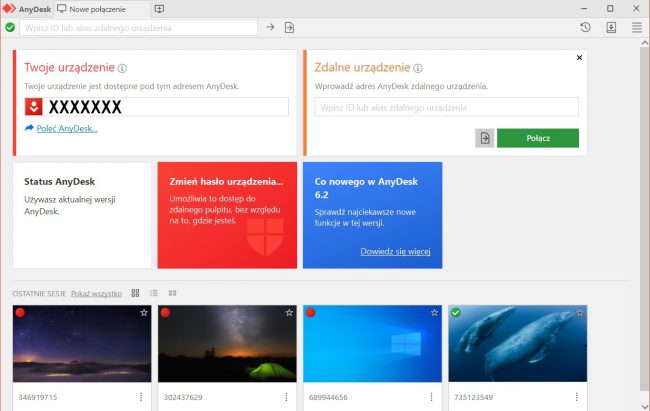Click the connect arrow beside top address bar

[x=270, y=27]
